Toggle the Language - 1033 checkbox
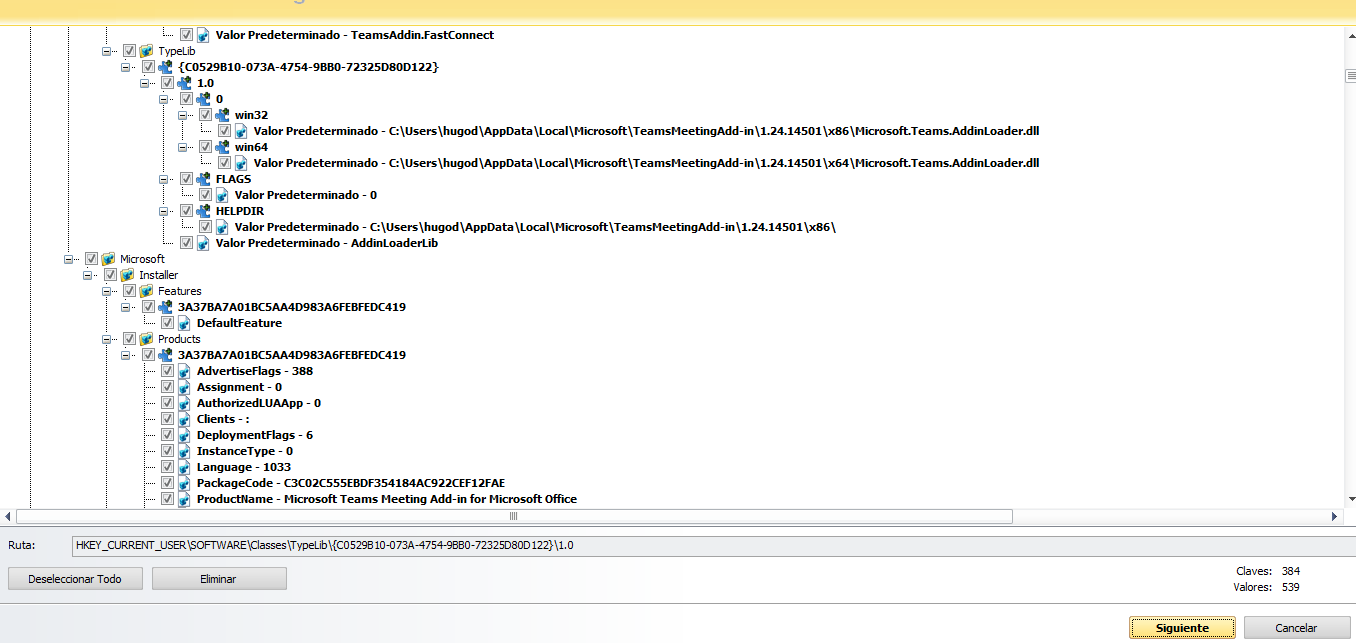This screenshot has height=643, width=1356. pos(167,467)
